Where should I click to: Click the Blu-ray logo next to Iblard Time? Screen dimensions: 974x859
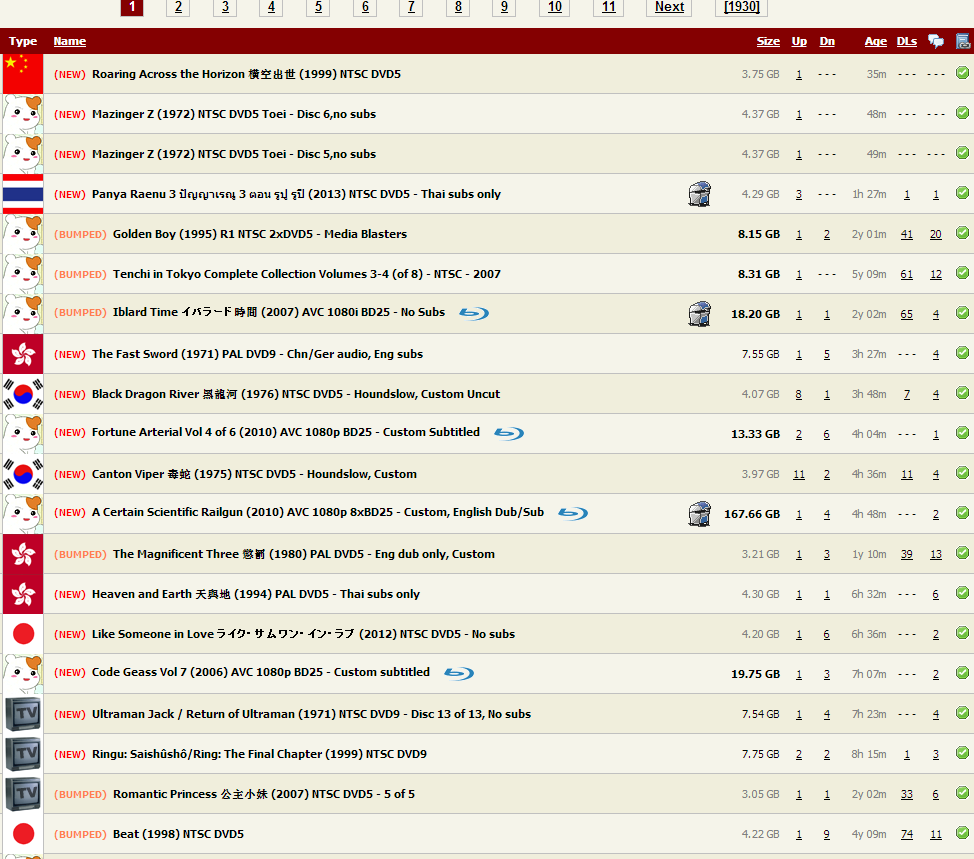pos(474,313)
